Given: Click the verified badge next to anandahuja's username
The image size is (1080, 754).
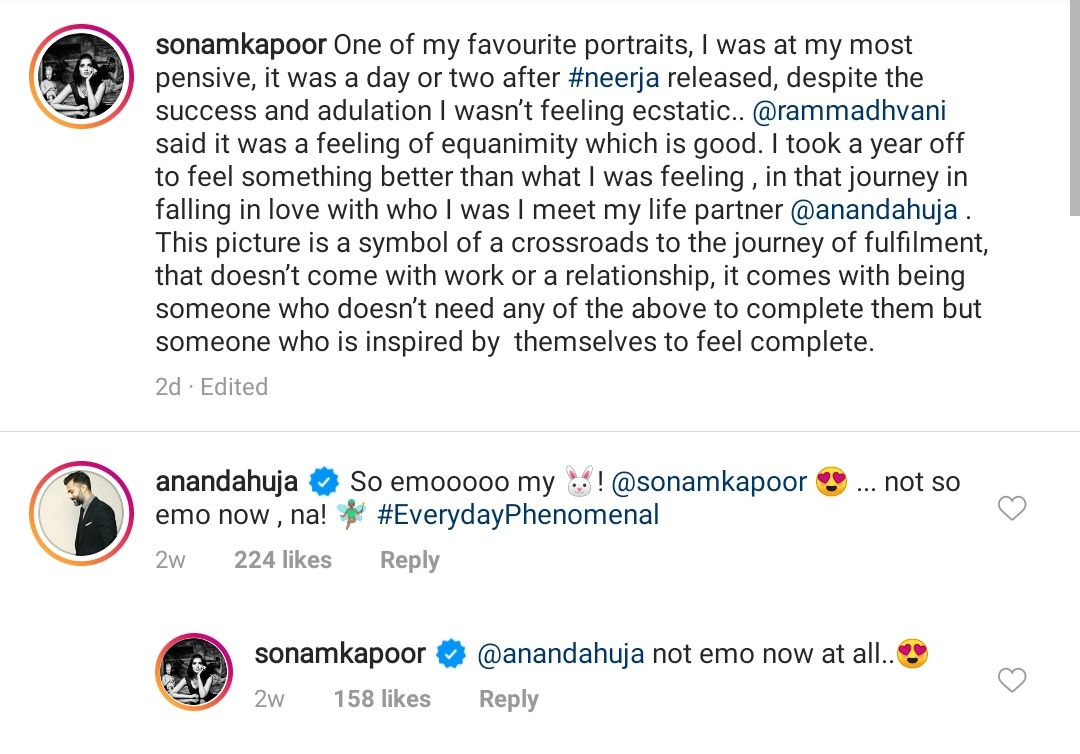Looking at the screenshot, I should click(x=323, y=482).
